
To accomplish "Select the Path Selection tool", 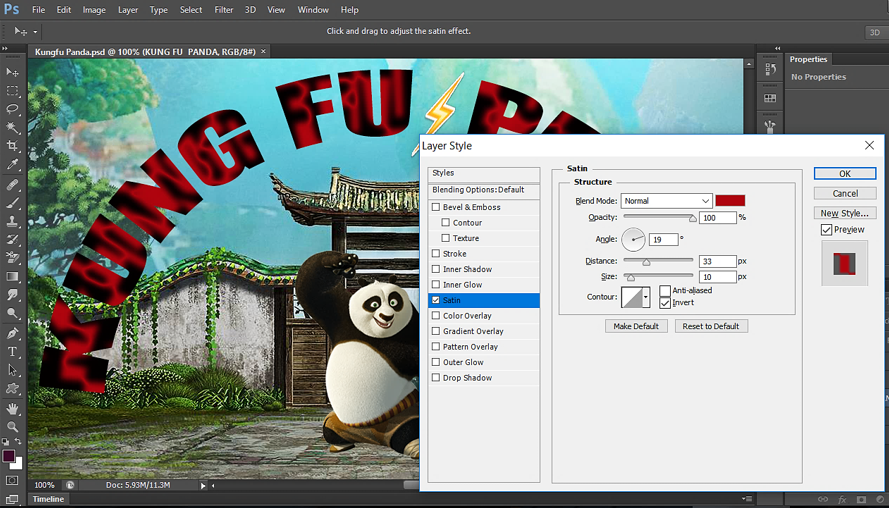I will (12, 370).
